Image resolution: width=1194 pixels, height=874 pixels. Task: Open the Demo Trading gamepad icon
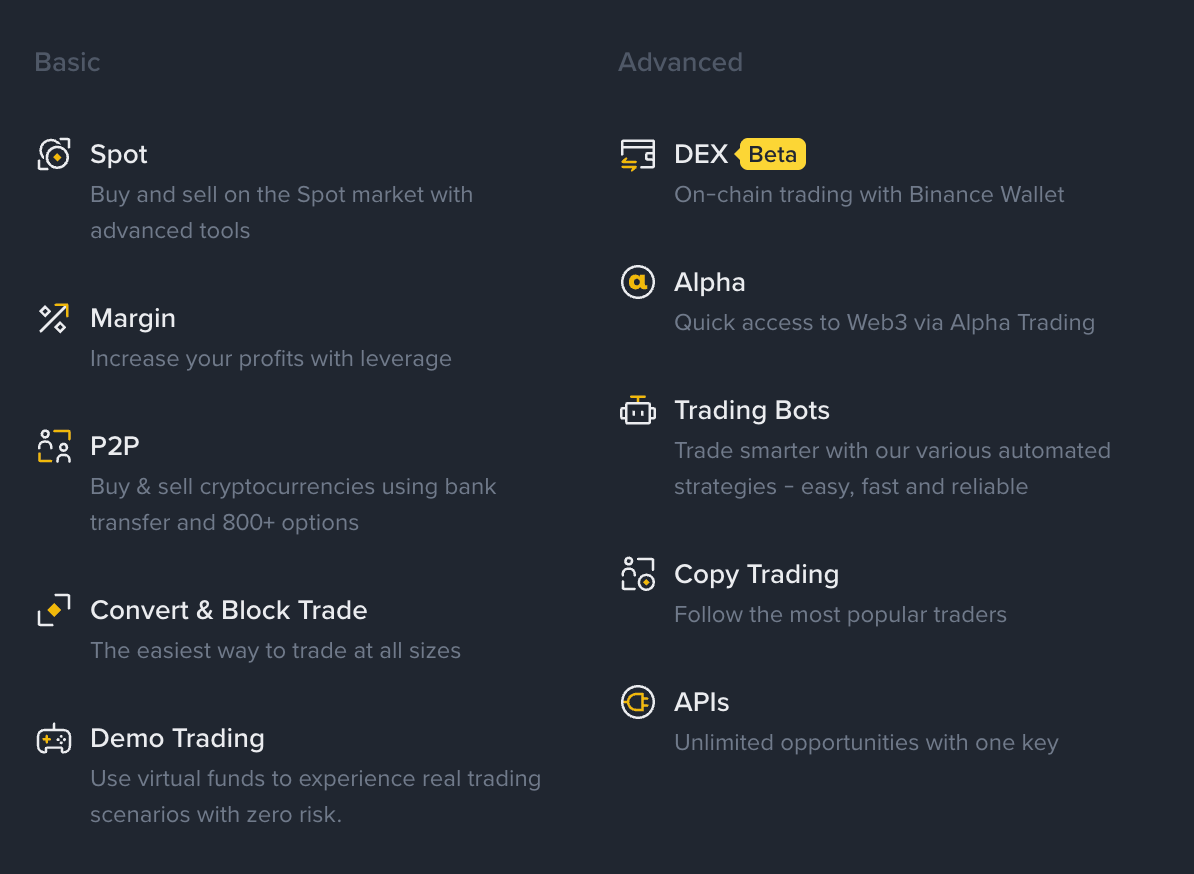click(54, 738)
